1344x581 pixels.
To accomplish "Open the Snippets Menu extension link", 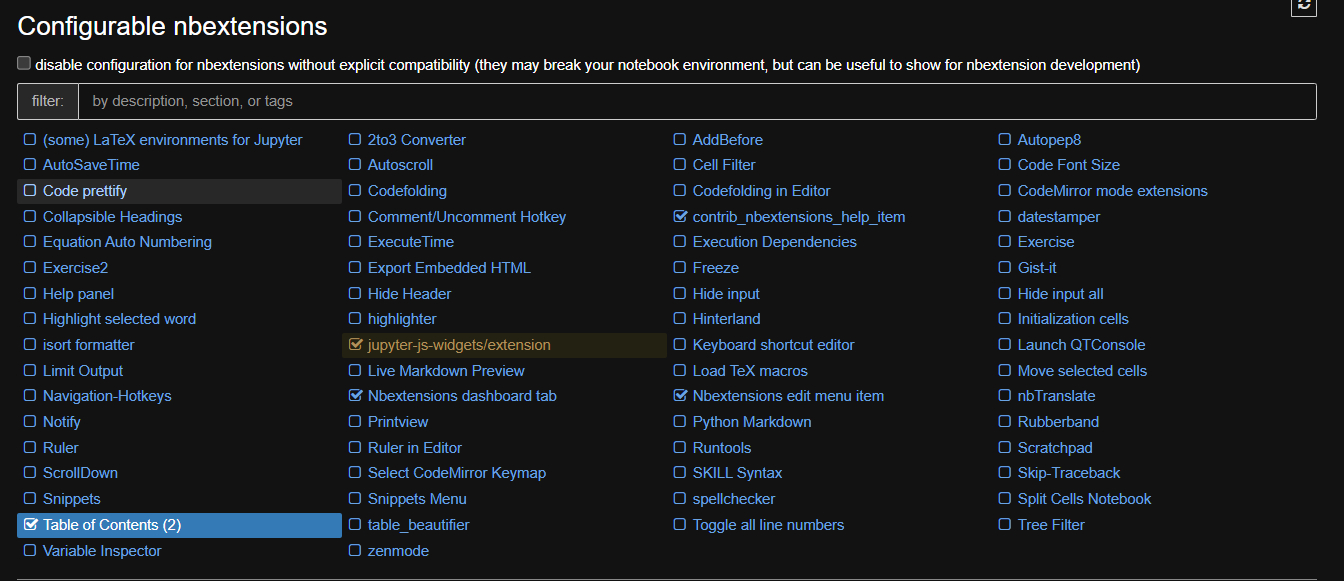I will (x=417, y=499).
